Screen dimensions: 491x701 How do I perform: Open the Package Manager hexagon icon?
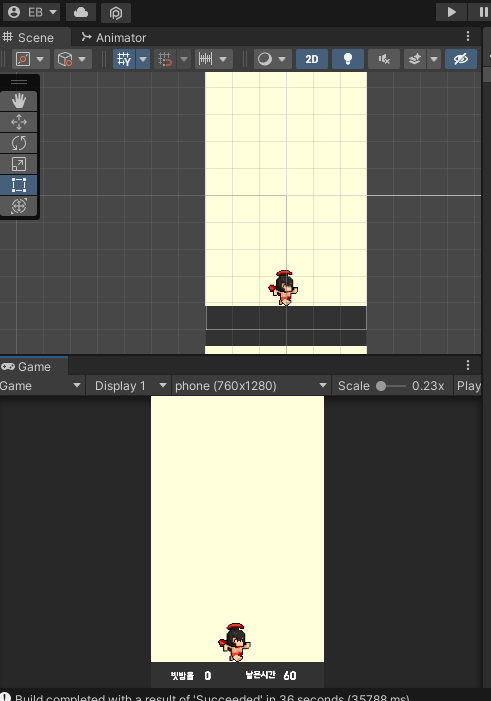coord(116,13)
